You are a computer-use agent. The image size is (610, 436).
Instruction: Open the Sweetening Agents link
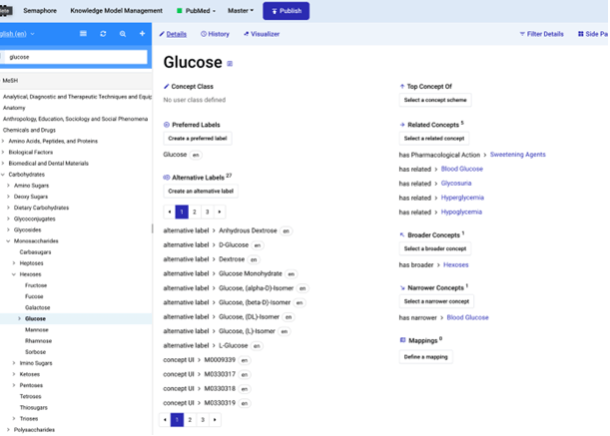point(518,154)
